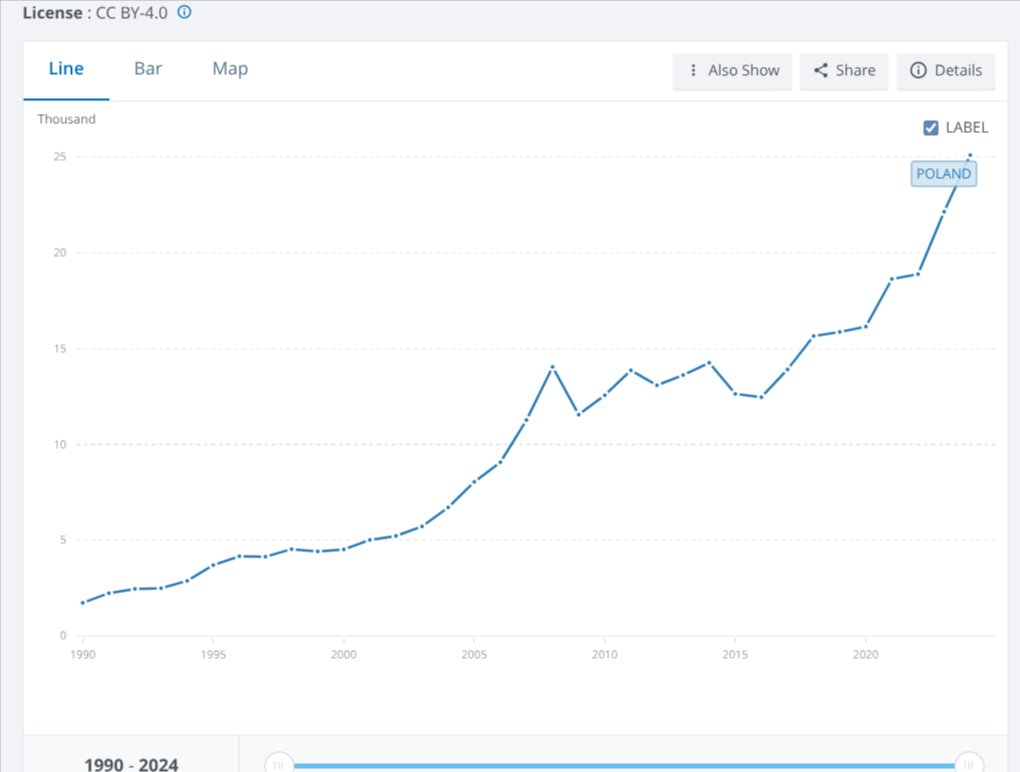1020x772 pixels.
Task: Open the Also Show options menu
Action: click(732, 71)
